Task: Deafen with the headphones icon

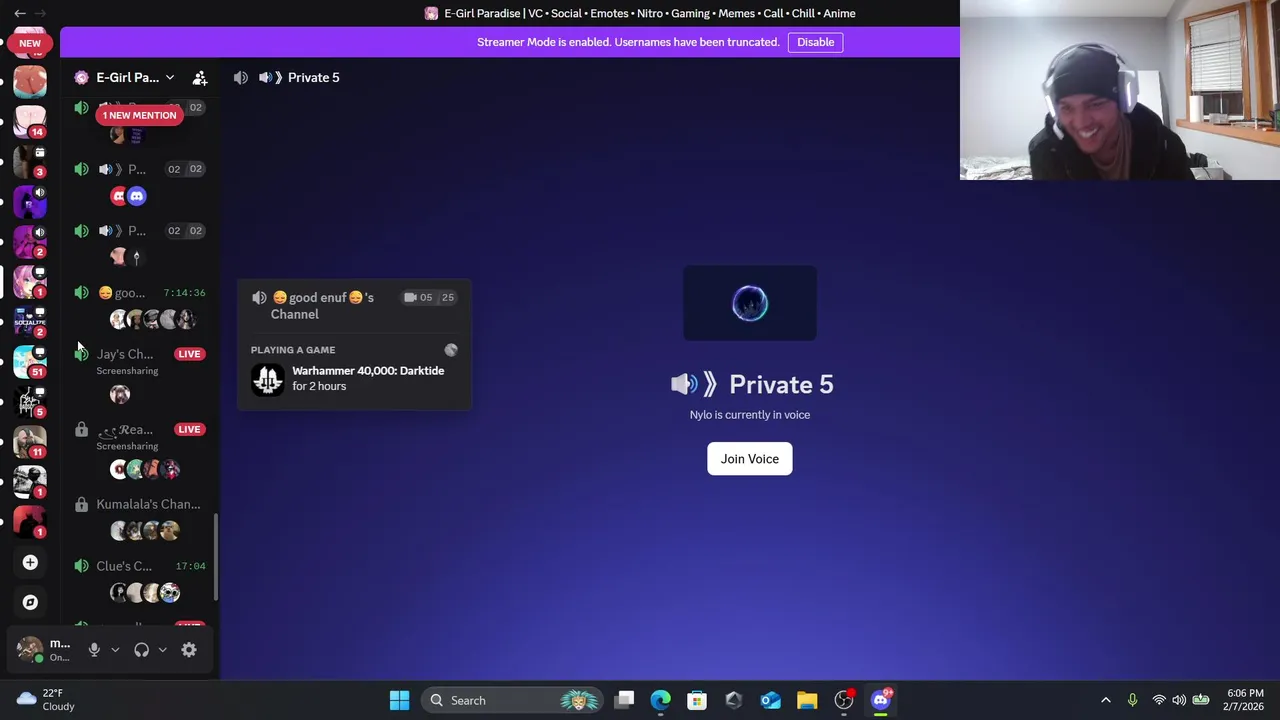Action: (x=142, y=650)
